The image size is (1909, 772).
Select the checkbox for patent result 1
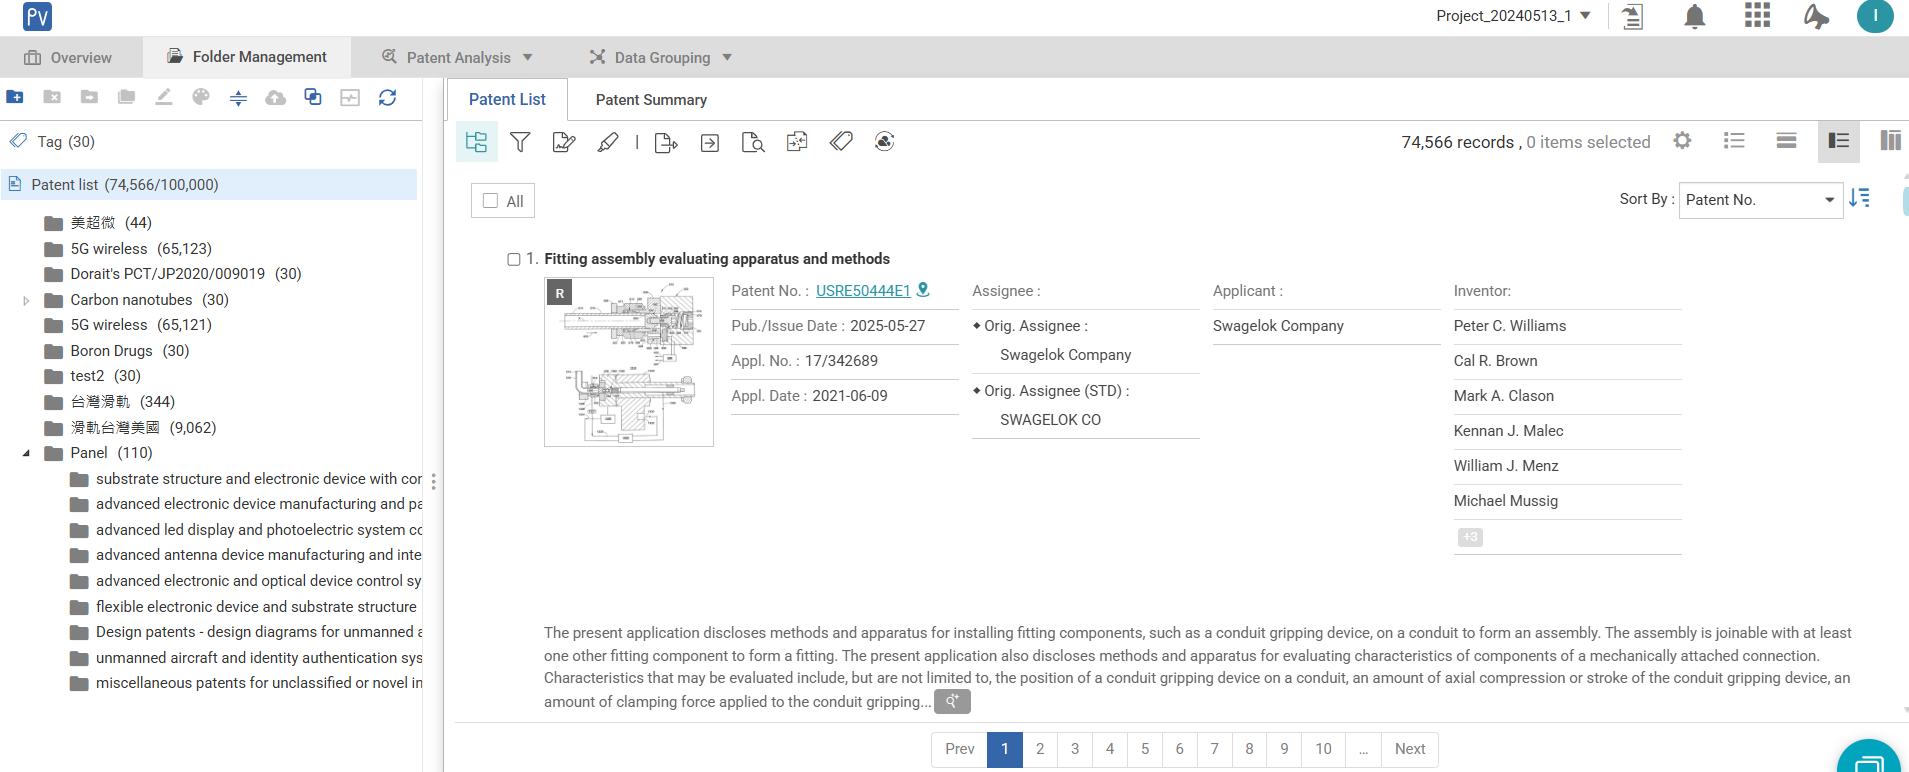(x=514, y=260)
